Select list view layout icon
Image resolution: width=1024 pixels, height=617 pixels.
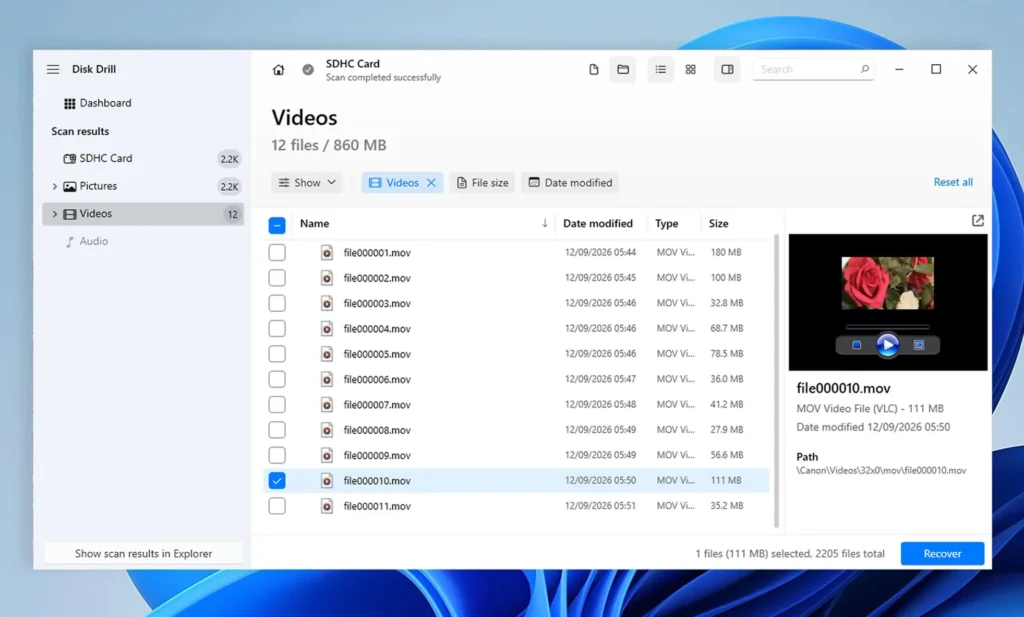tap(661, 69)
